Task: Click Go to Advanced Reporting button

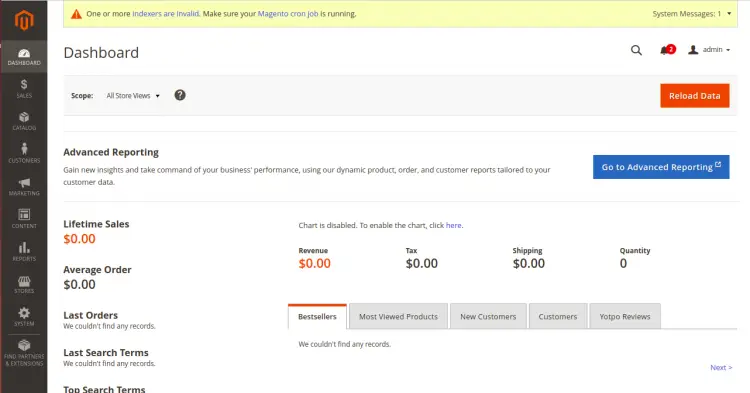Action: click(x=661, y=167)
